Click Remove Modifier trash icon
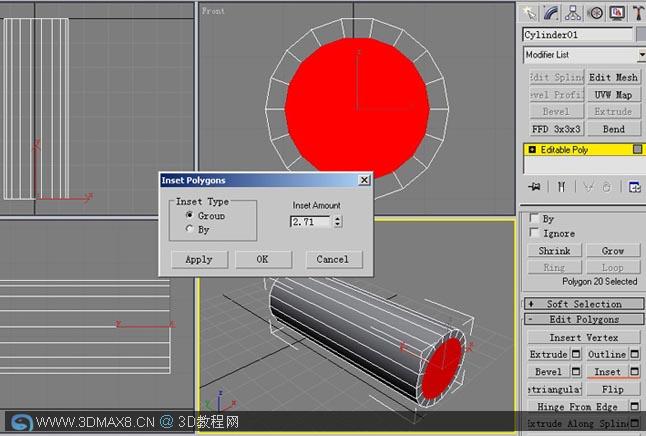This screenshot has width=646, height=436. (x=606, y=187)
